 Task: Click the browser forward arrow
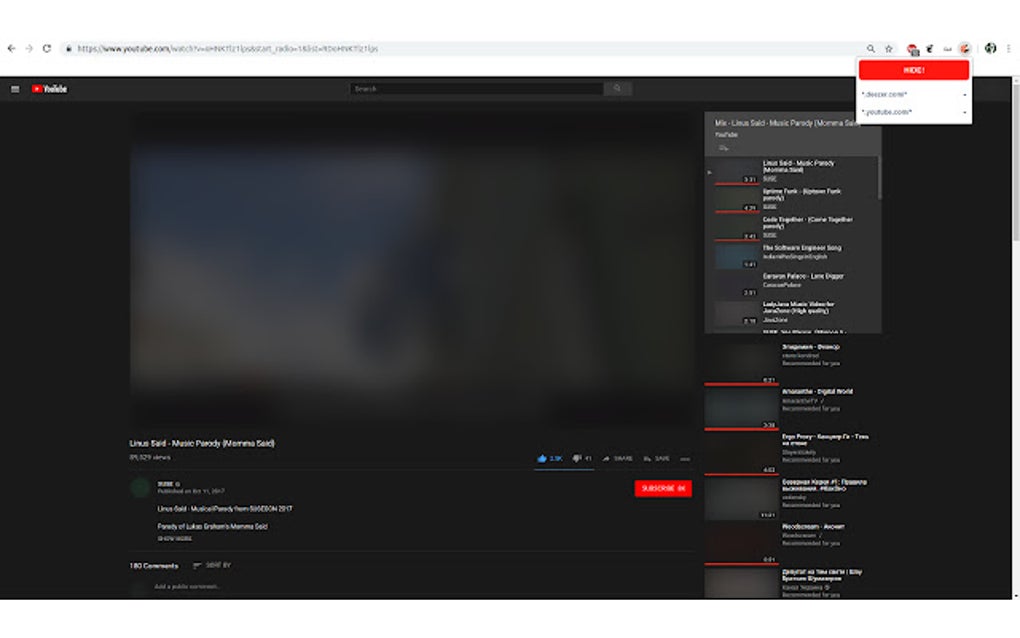pyautogui.click(x=29, y=48)
